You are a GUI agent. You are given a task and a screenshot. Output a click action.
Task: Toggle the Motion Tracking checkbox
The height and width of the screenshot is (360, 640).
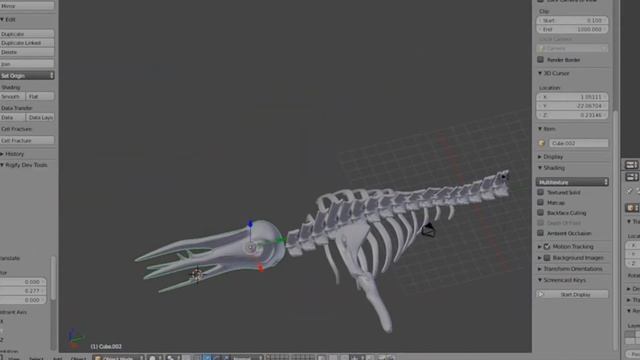pyautogui.click(x=547, y=247)
